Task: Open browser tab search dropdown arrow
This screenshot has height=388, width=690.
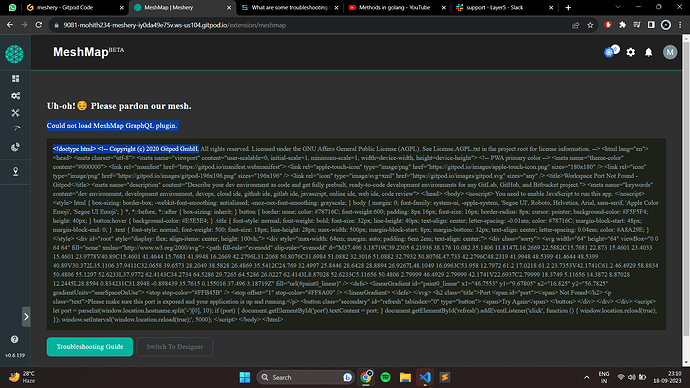Action: pos(617,7)
